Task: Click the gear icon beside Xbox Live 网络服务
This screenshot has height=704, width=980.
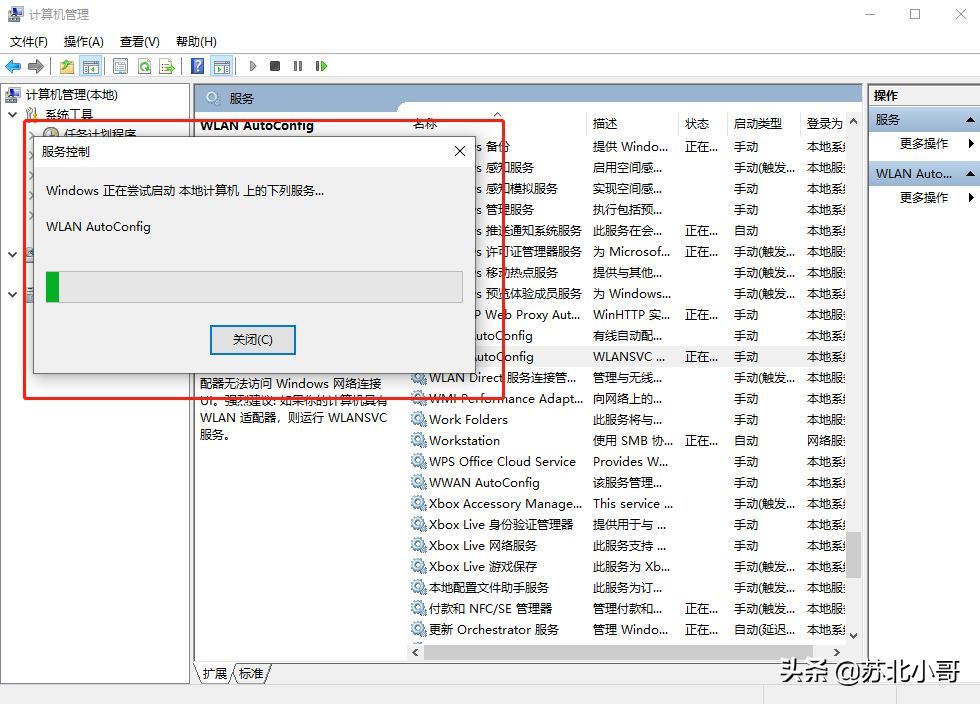Action: tap(418, 545)
